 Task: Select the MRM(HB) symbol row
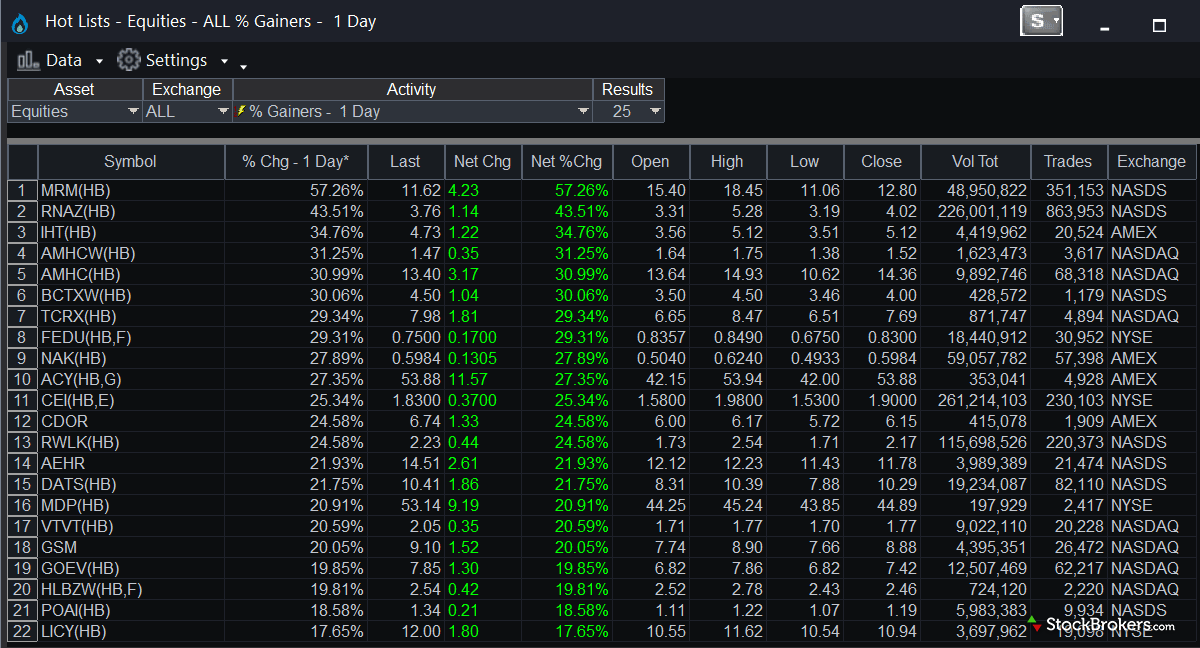78,190
